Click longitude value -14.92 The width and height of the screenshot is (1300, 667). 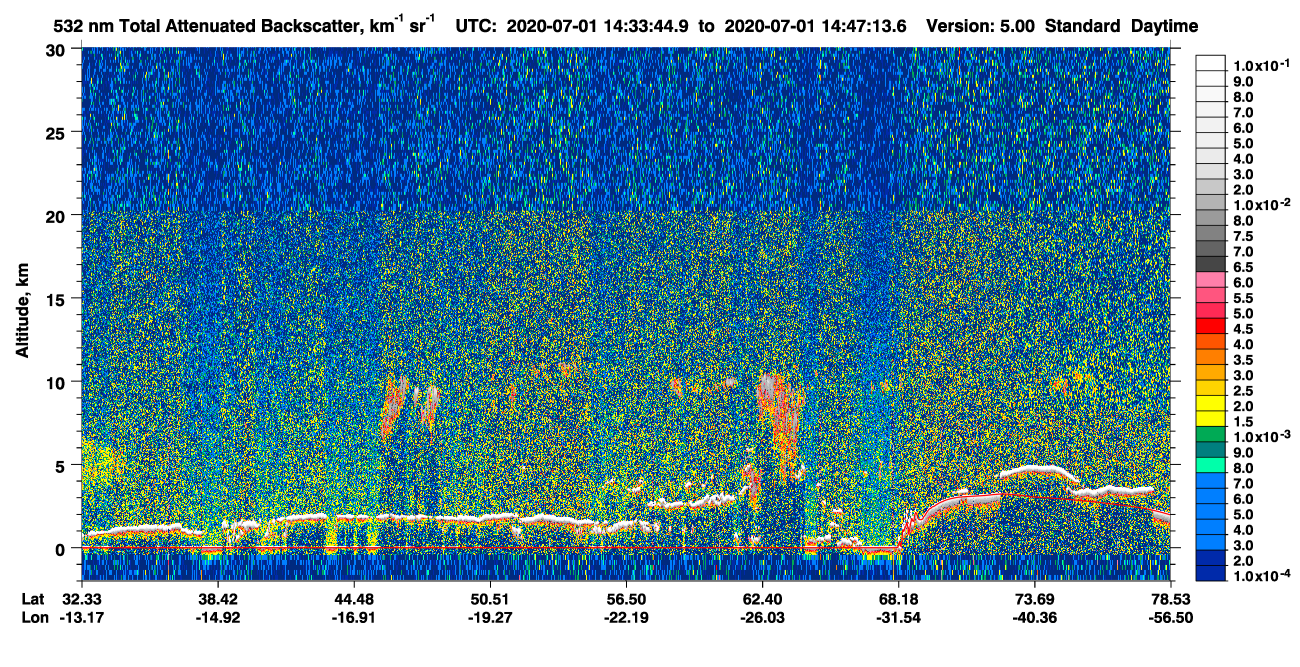click(216, 617)
